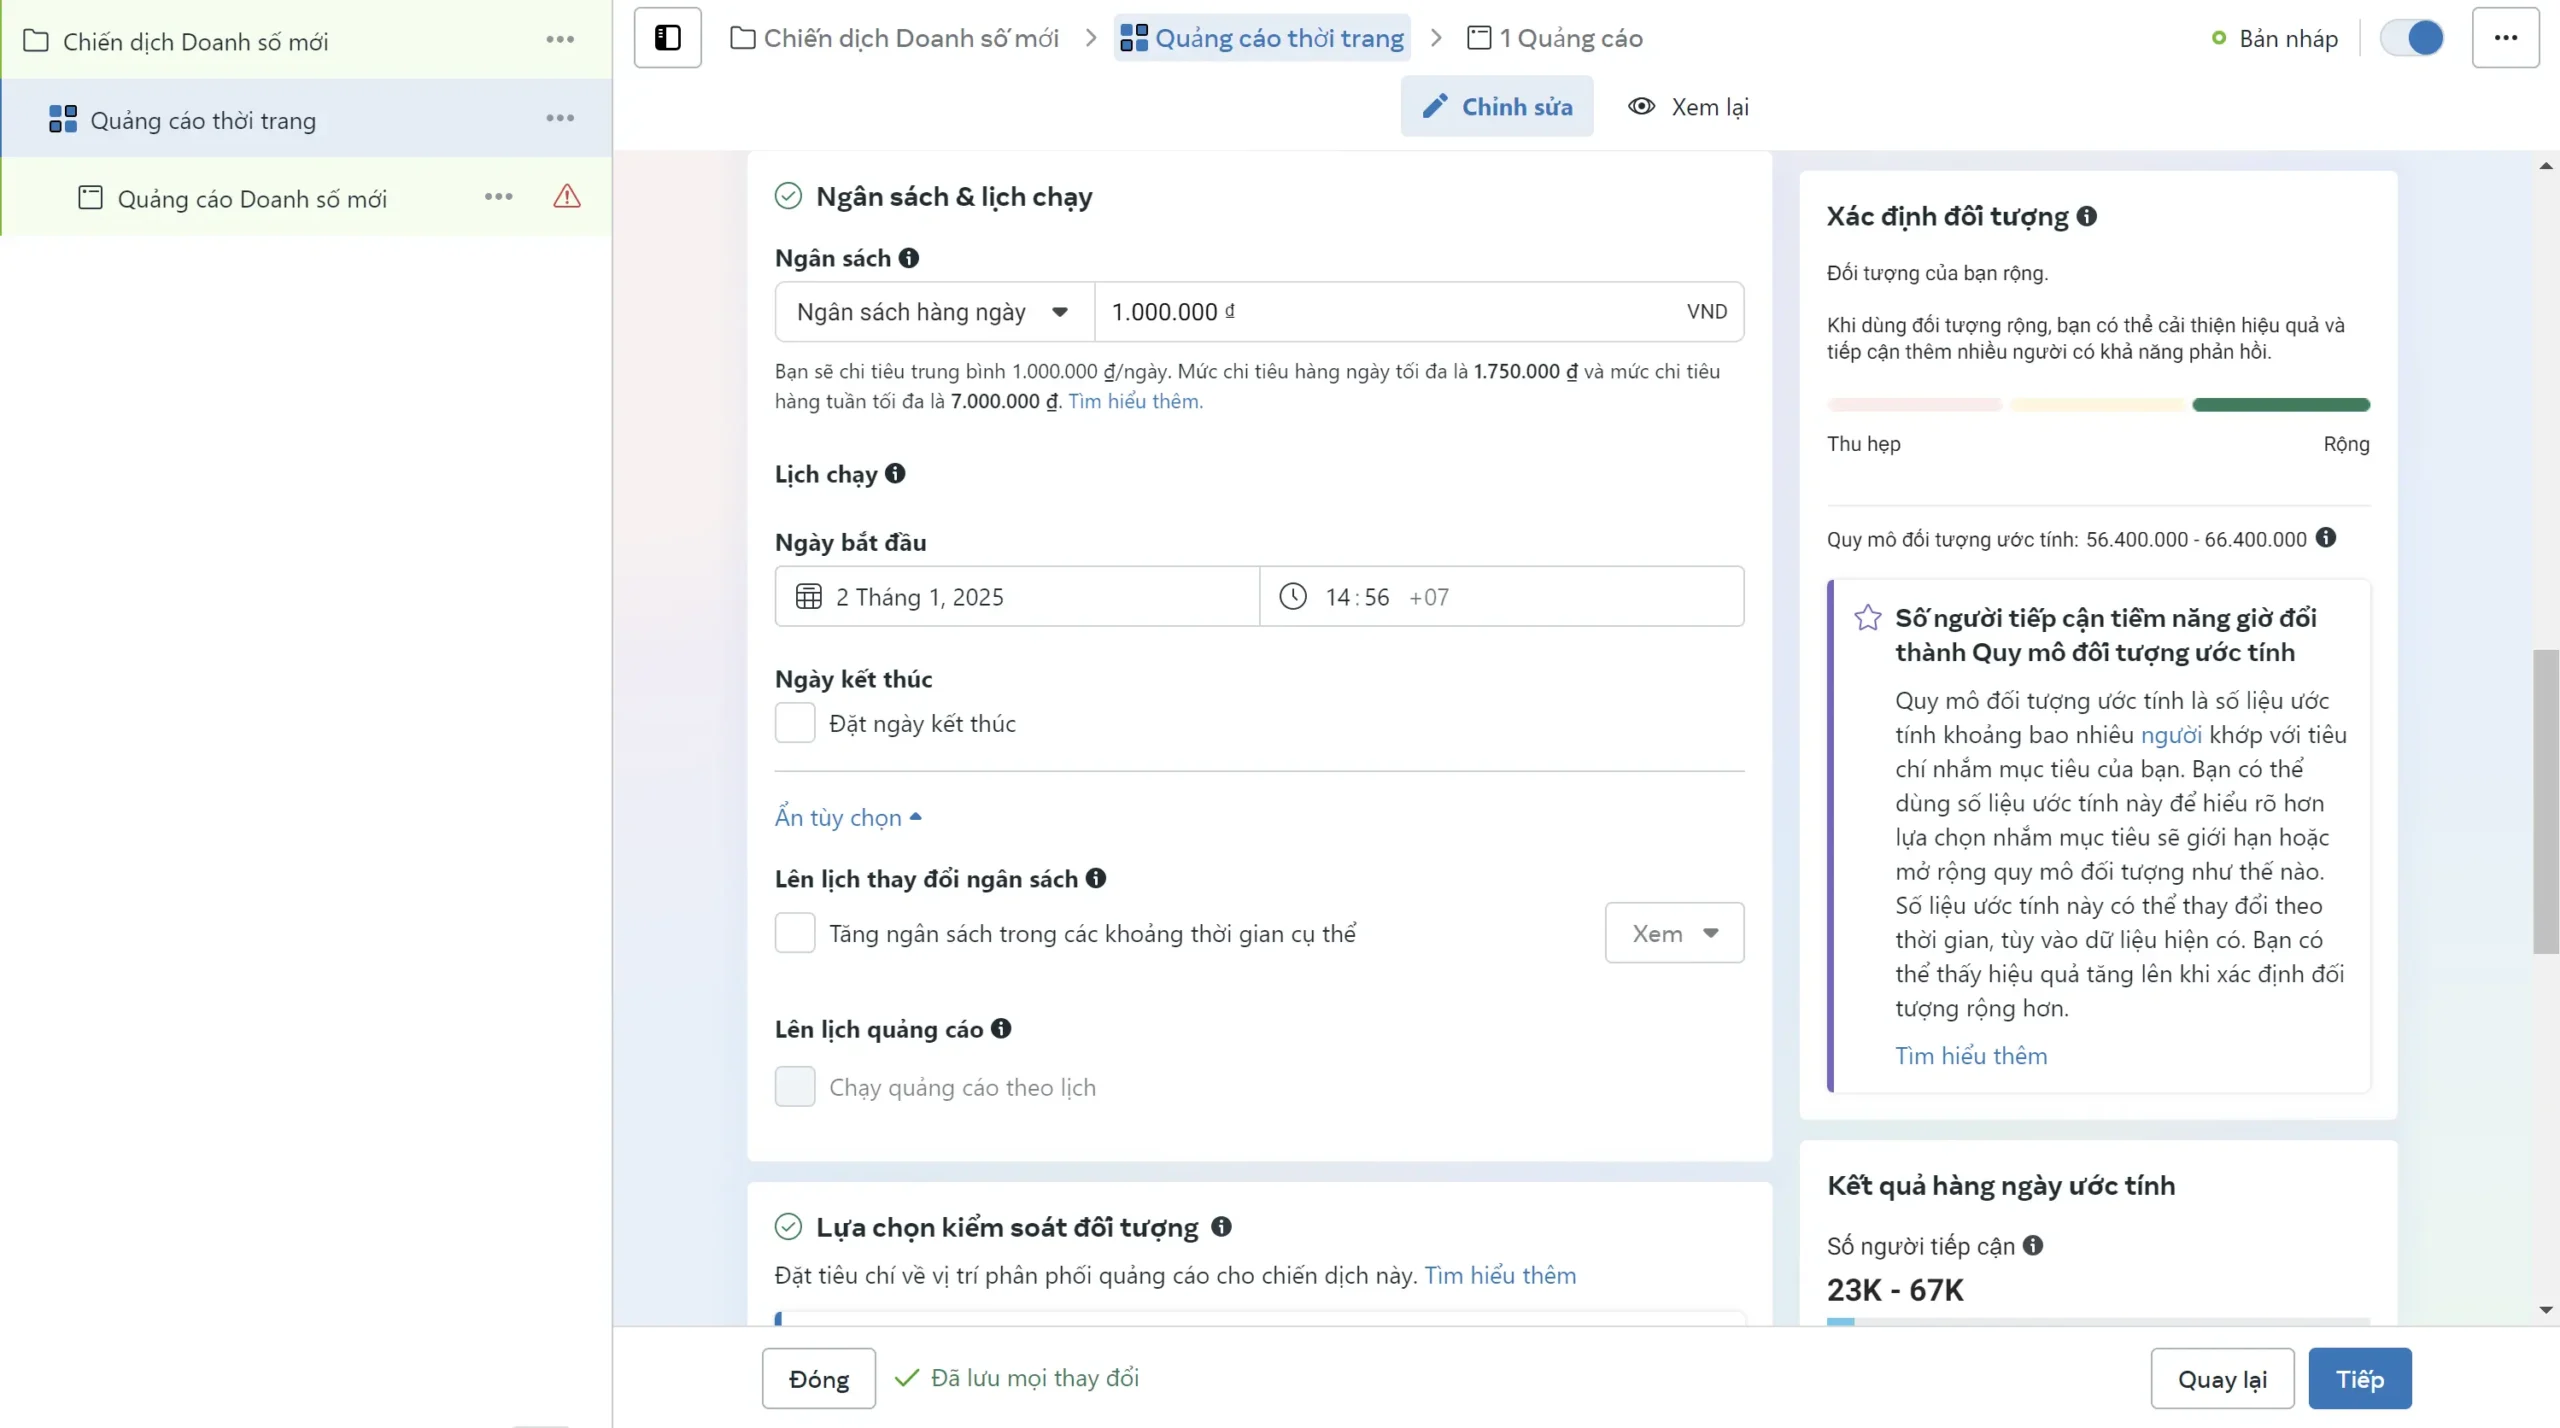Collapse options via Ẩn tùy chọn
2560x1428 pixels.
point(848,817)
